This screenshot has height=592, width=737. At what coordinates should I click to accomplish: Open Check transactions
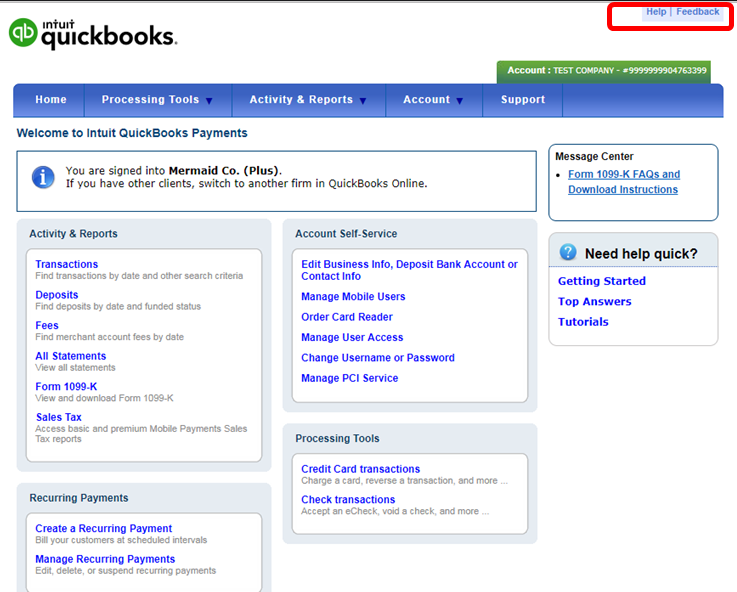[348, 499]
